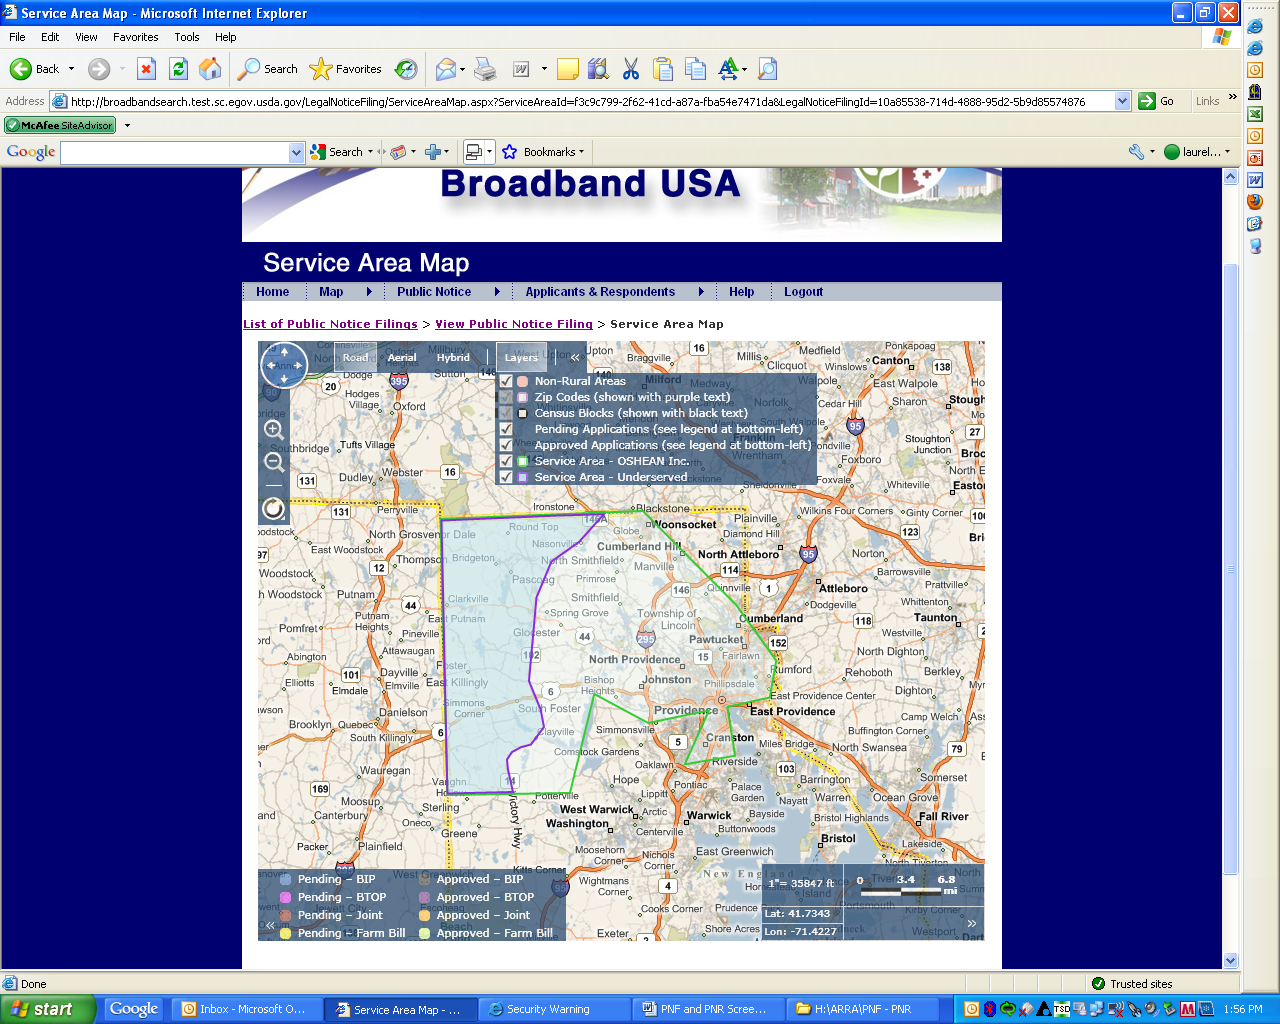The image size is (1280, 1024).
Task: Open the Favorites menu
Action: (x=135, y=37)
